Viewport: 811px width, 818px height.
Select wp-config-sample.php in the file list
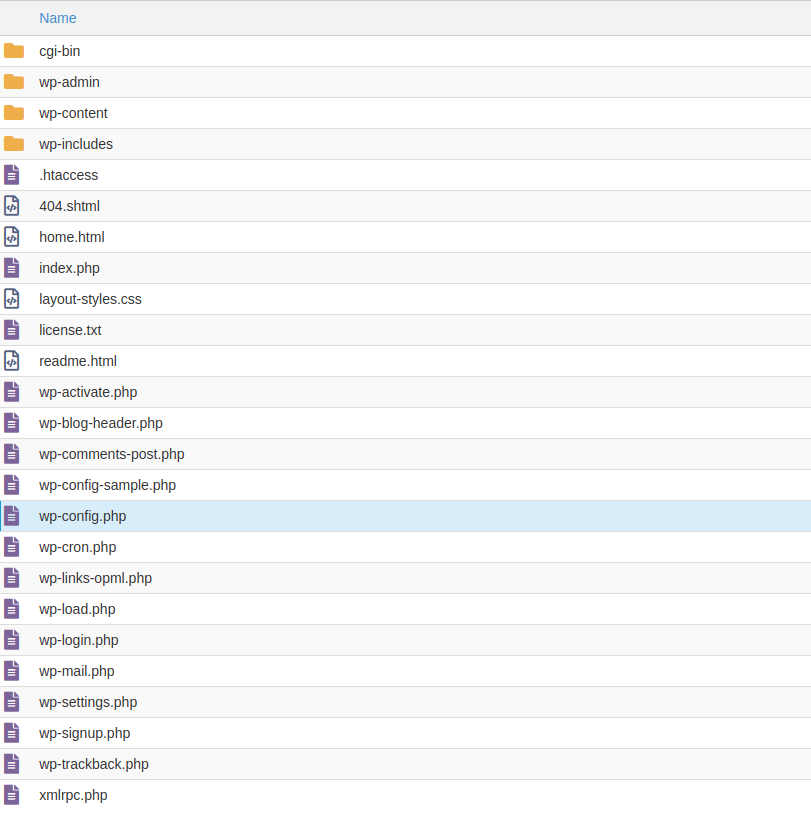point(107,485)
